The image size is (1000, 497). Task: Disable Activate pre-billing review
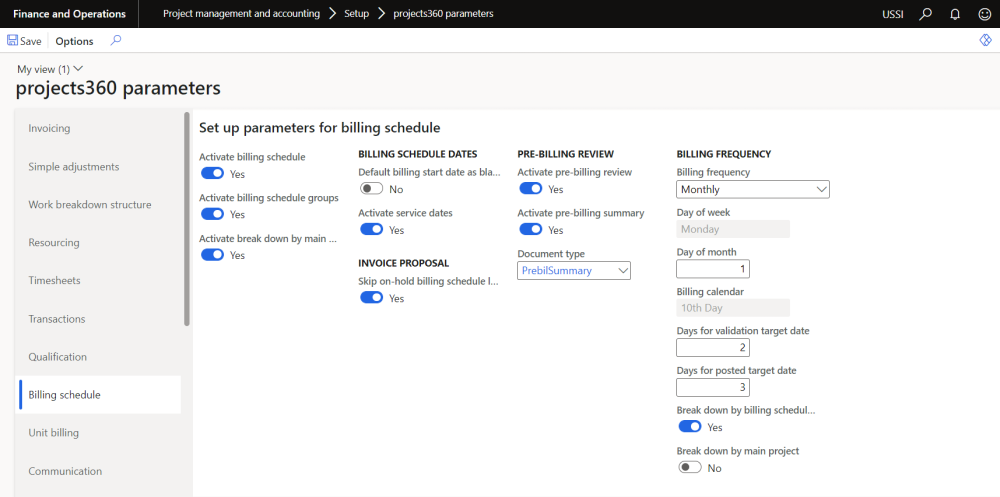pyautogui.click(x=530, y=189)
